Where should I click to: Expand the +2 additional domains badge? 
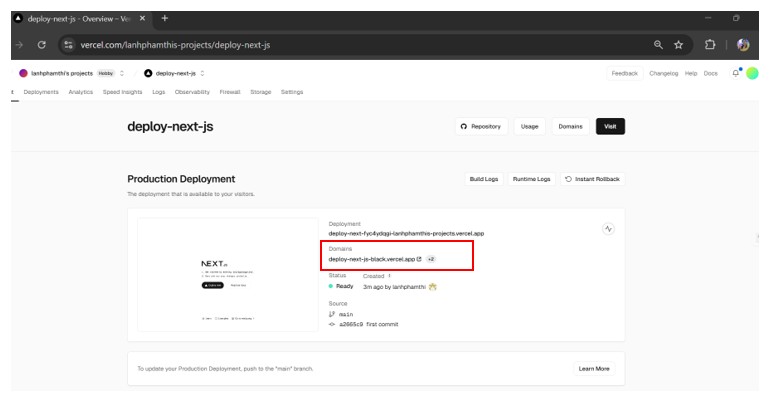[431, 259]
